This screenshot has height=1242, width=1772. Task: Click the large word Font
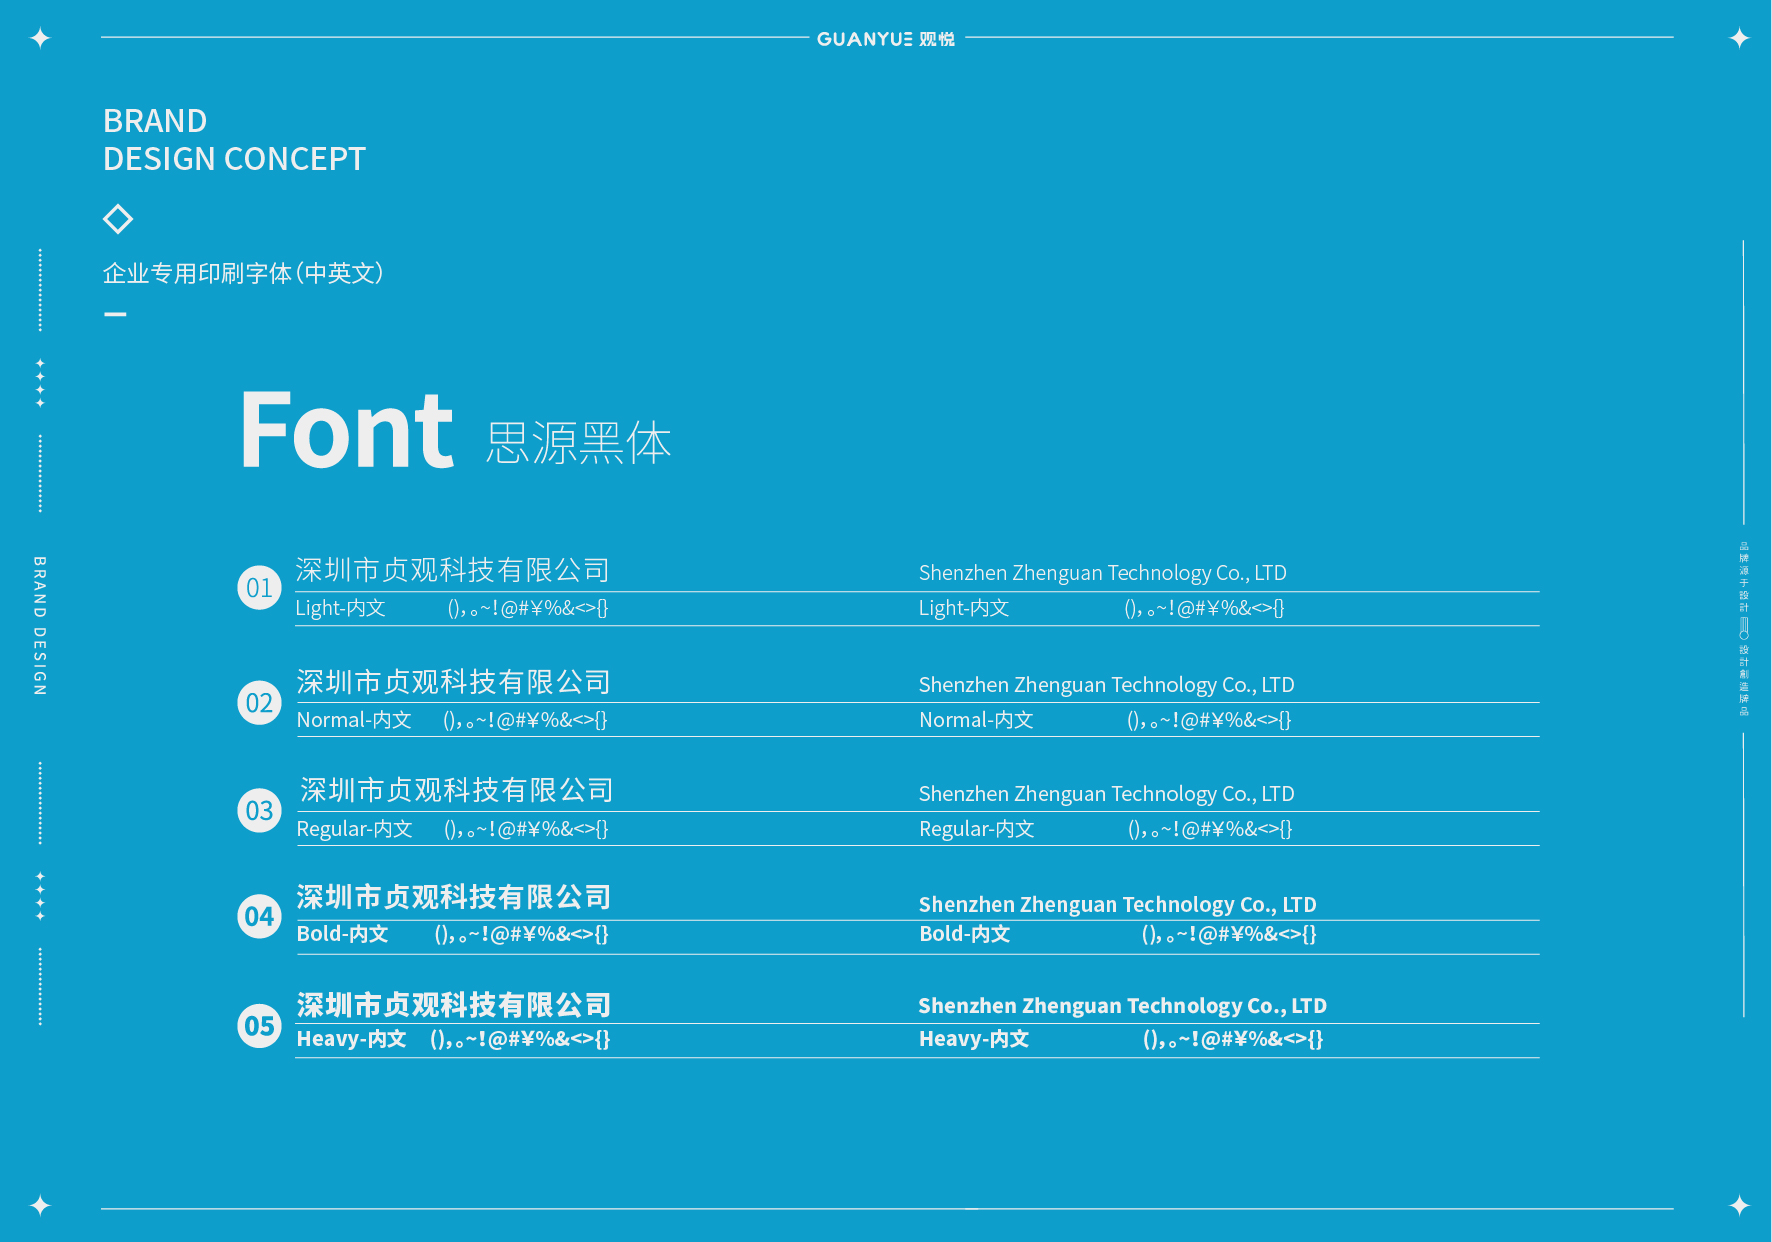click(346, 430)
